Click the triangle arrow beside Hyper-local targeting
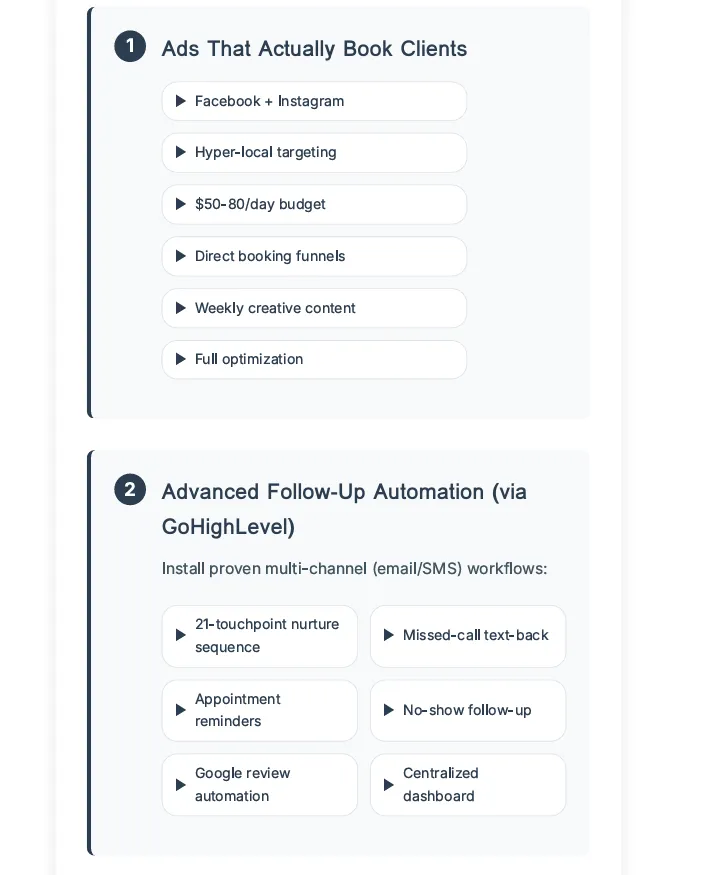Viewport: 701px width, 875px height. pyautogui.click(x=181, y=152)
